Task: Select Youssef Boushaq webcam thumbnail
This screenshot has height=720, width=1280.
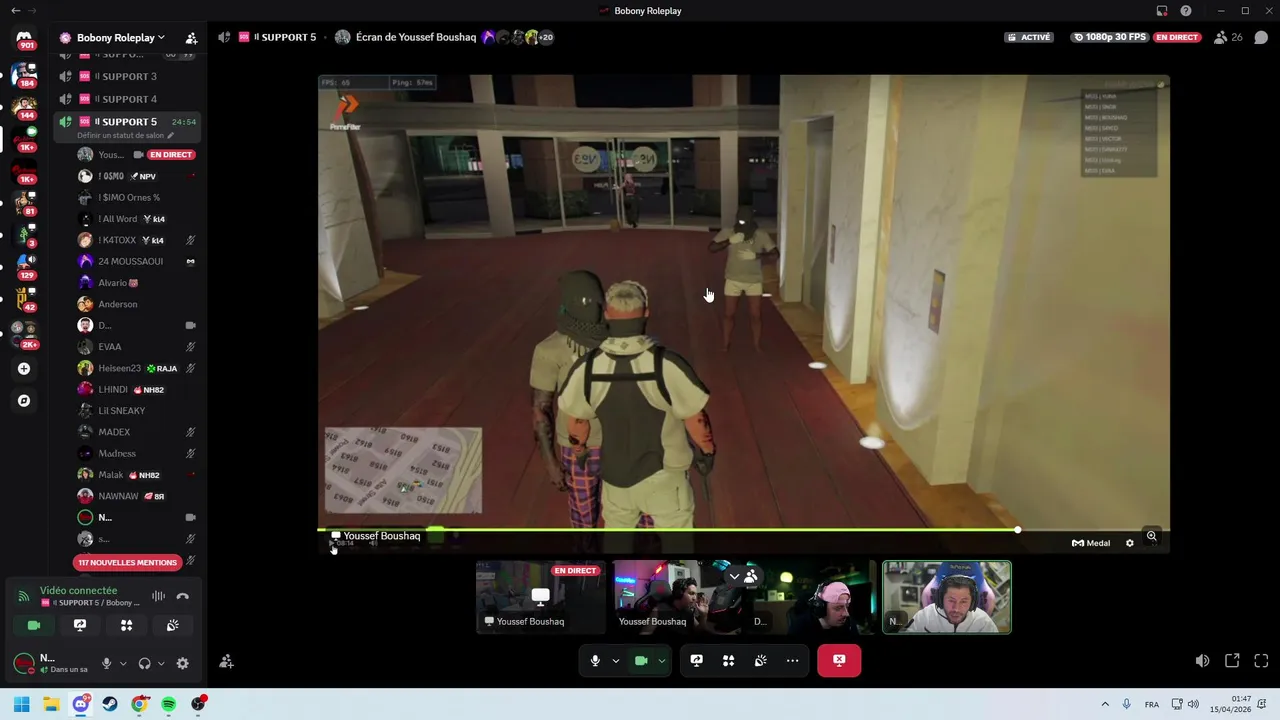Action: coord(677,597)
